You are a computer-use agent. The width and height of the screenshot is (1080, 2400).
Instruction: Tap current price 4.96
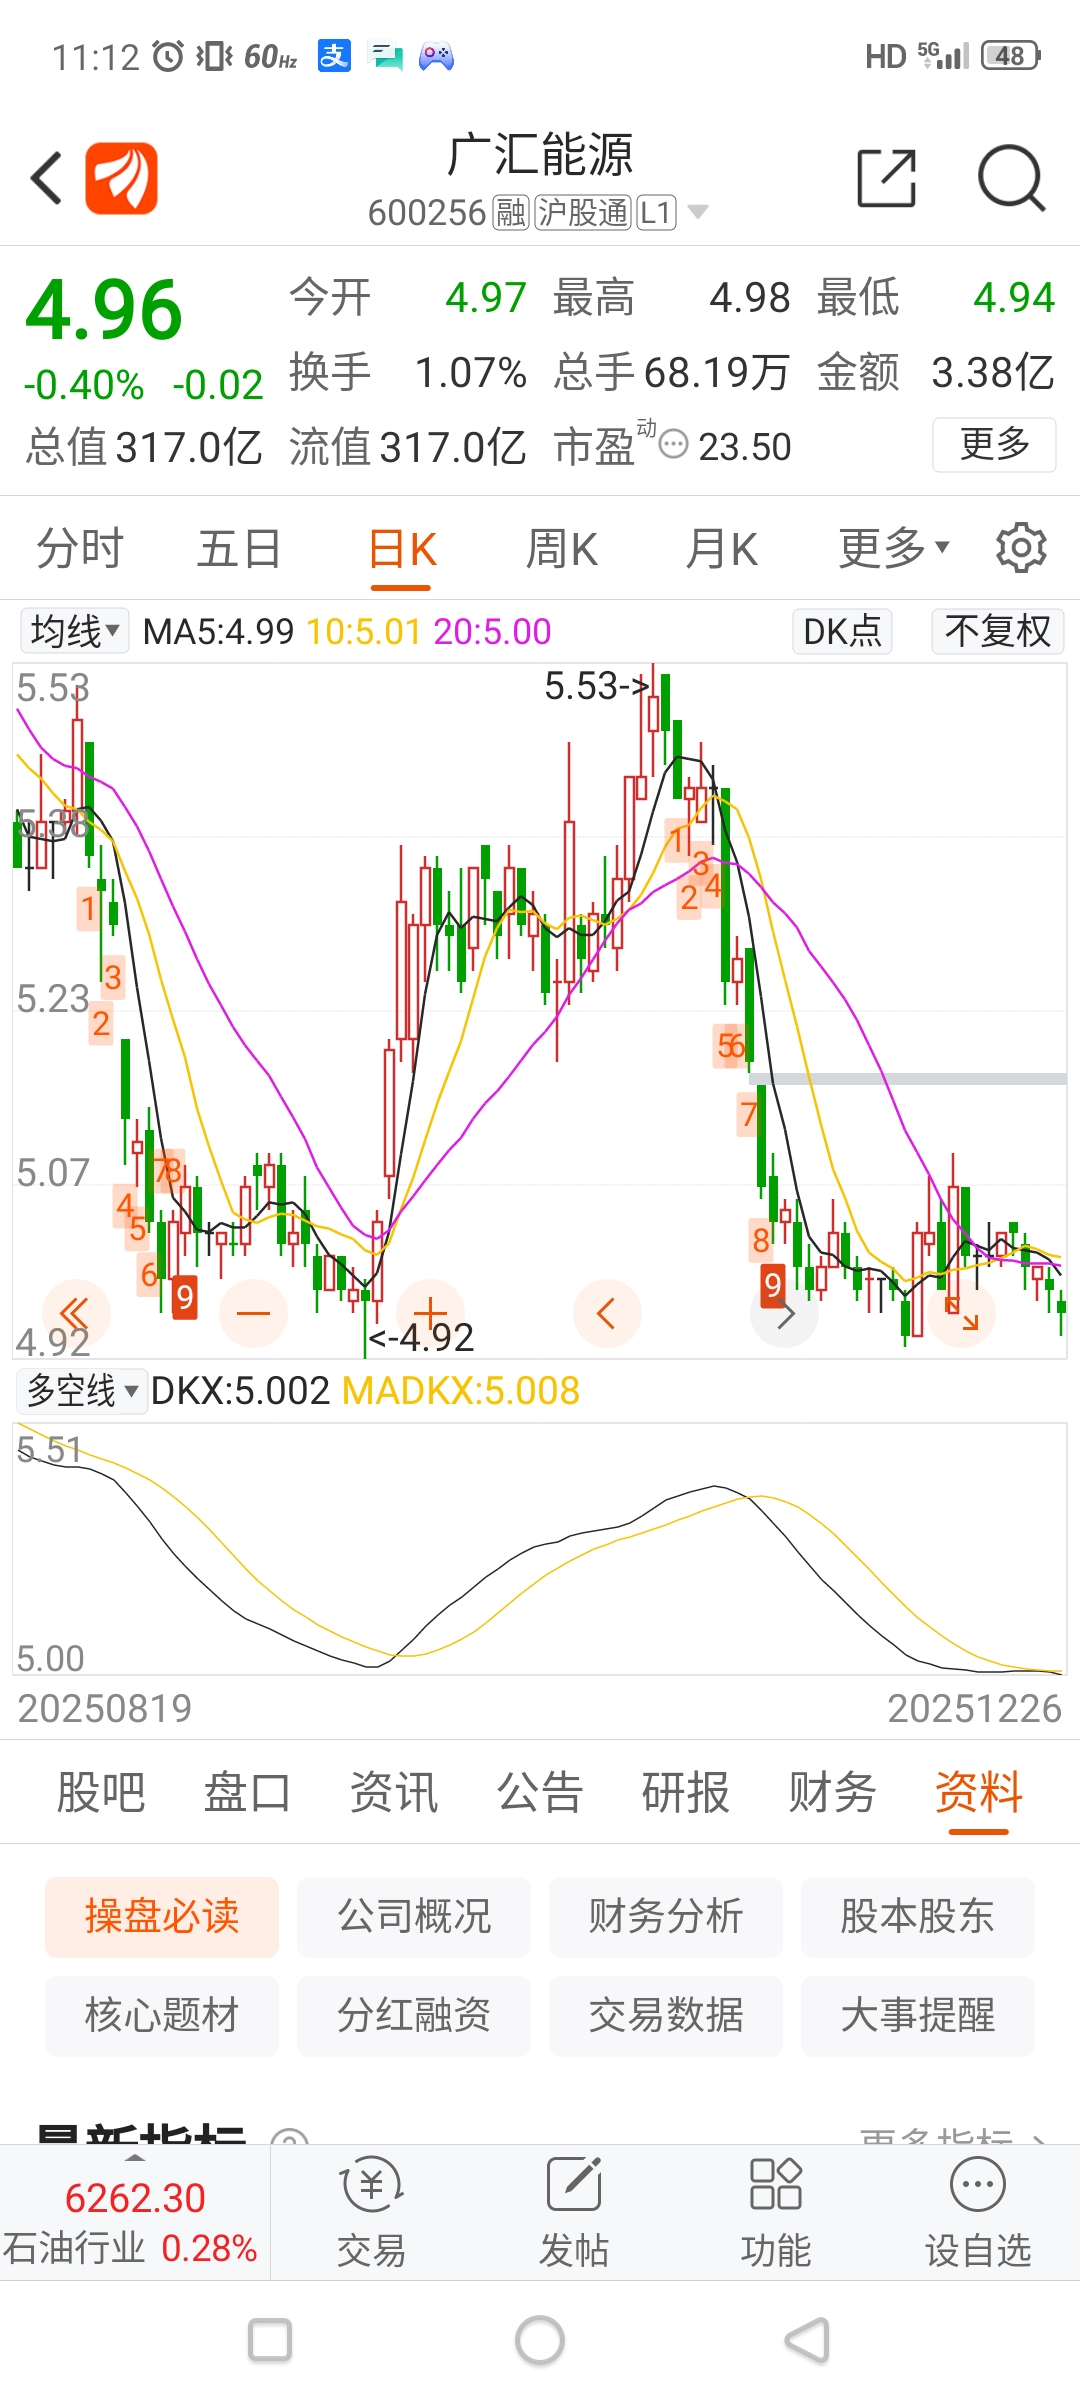[x=104, y=310]
